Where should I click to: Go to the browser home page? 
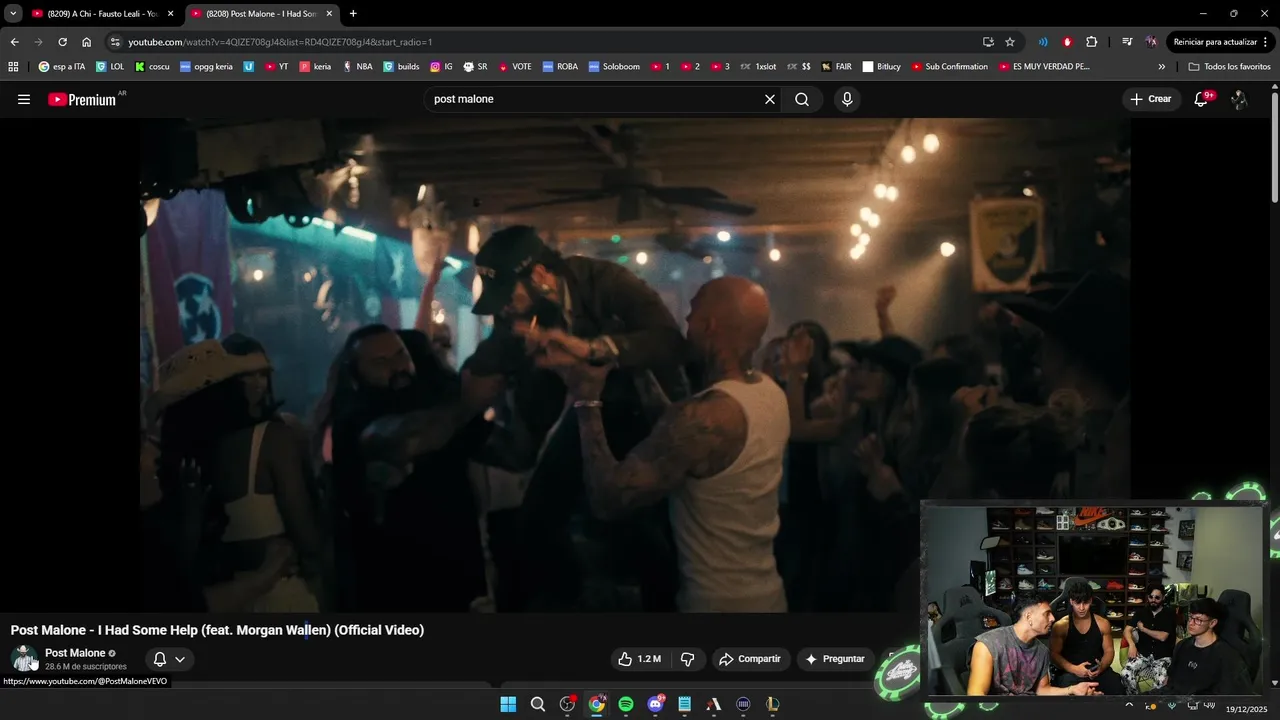tap(87, 42)
